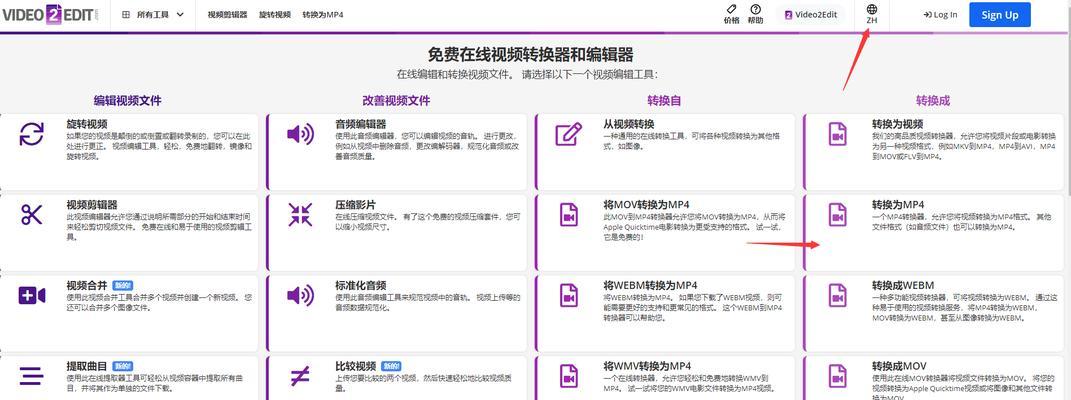Click the 标准化音频 speaker icon
This screenshot has width=1071, height=400.
[300, 295]
